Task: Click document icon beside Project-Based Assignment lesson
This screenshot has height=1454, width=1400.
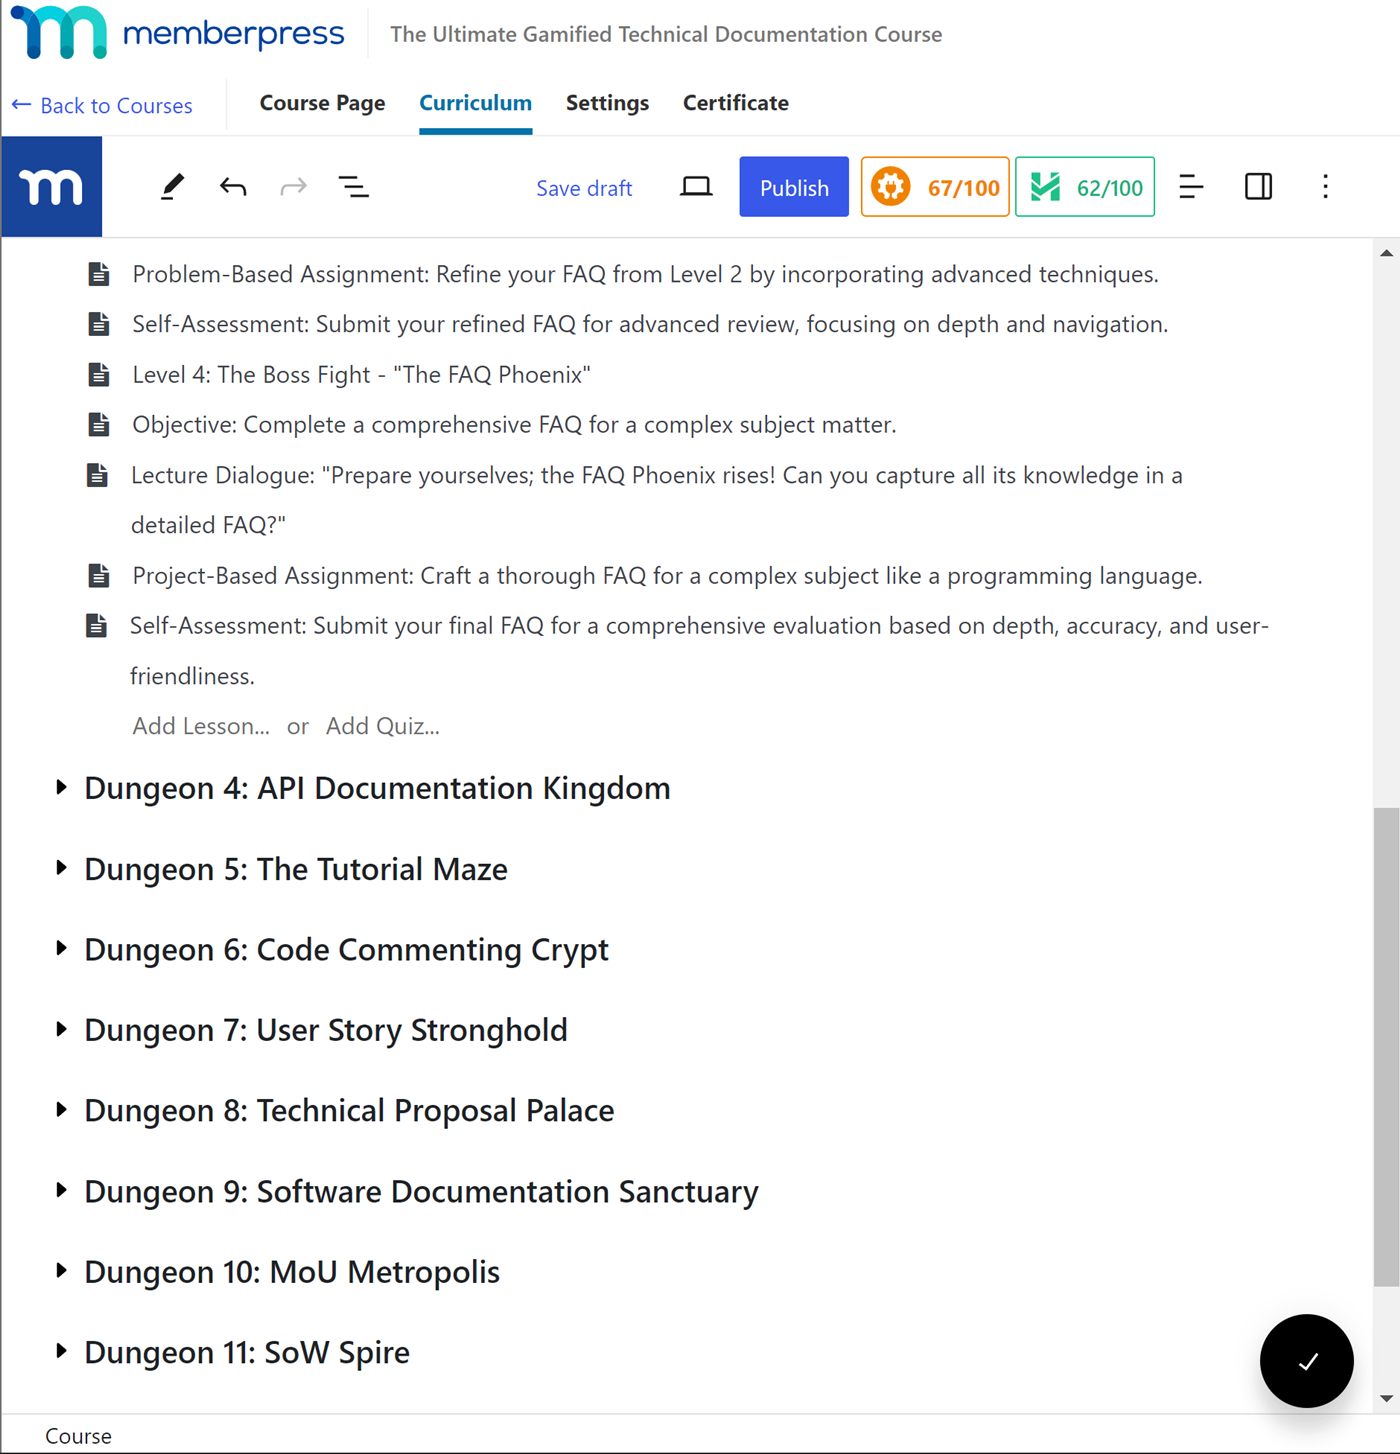Action: (99, 576)
